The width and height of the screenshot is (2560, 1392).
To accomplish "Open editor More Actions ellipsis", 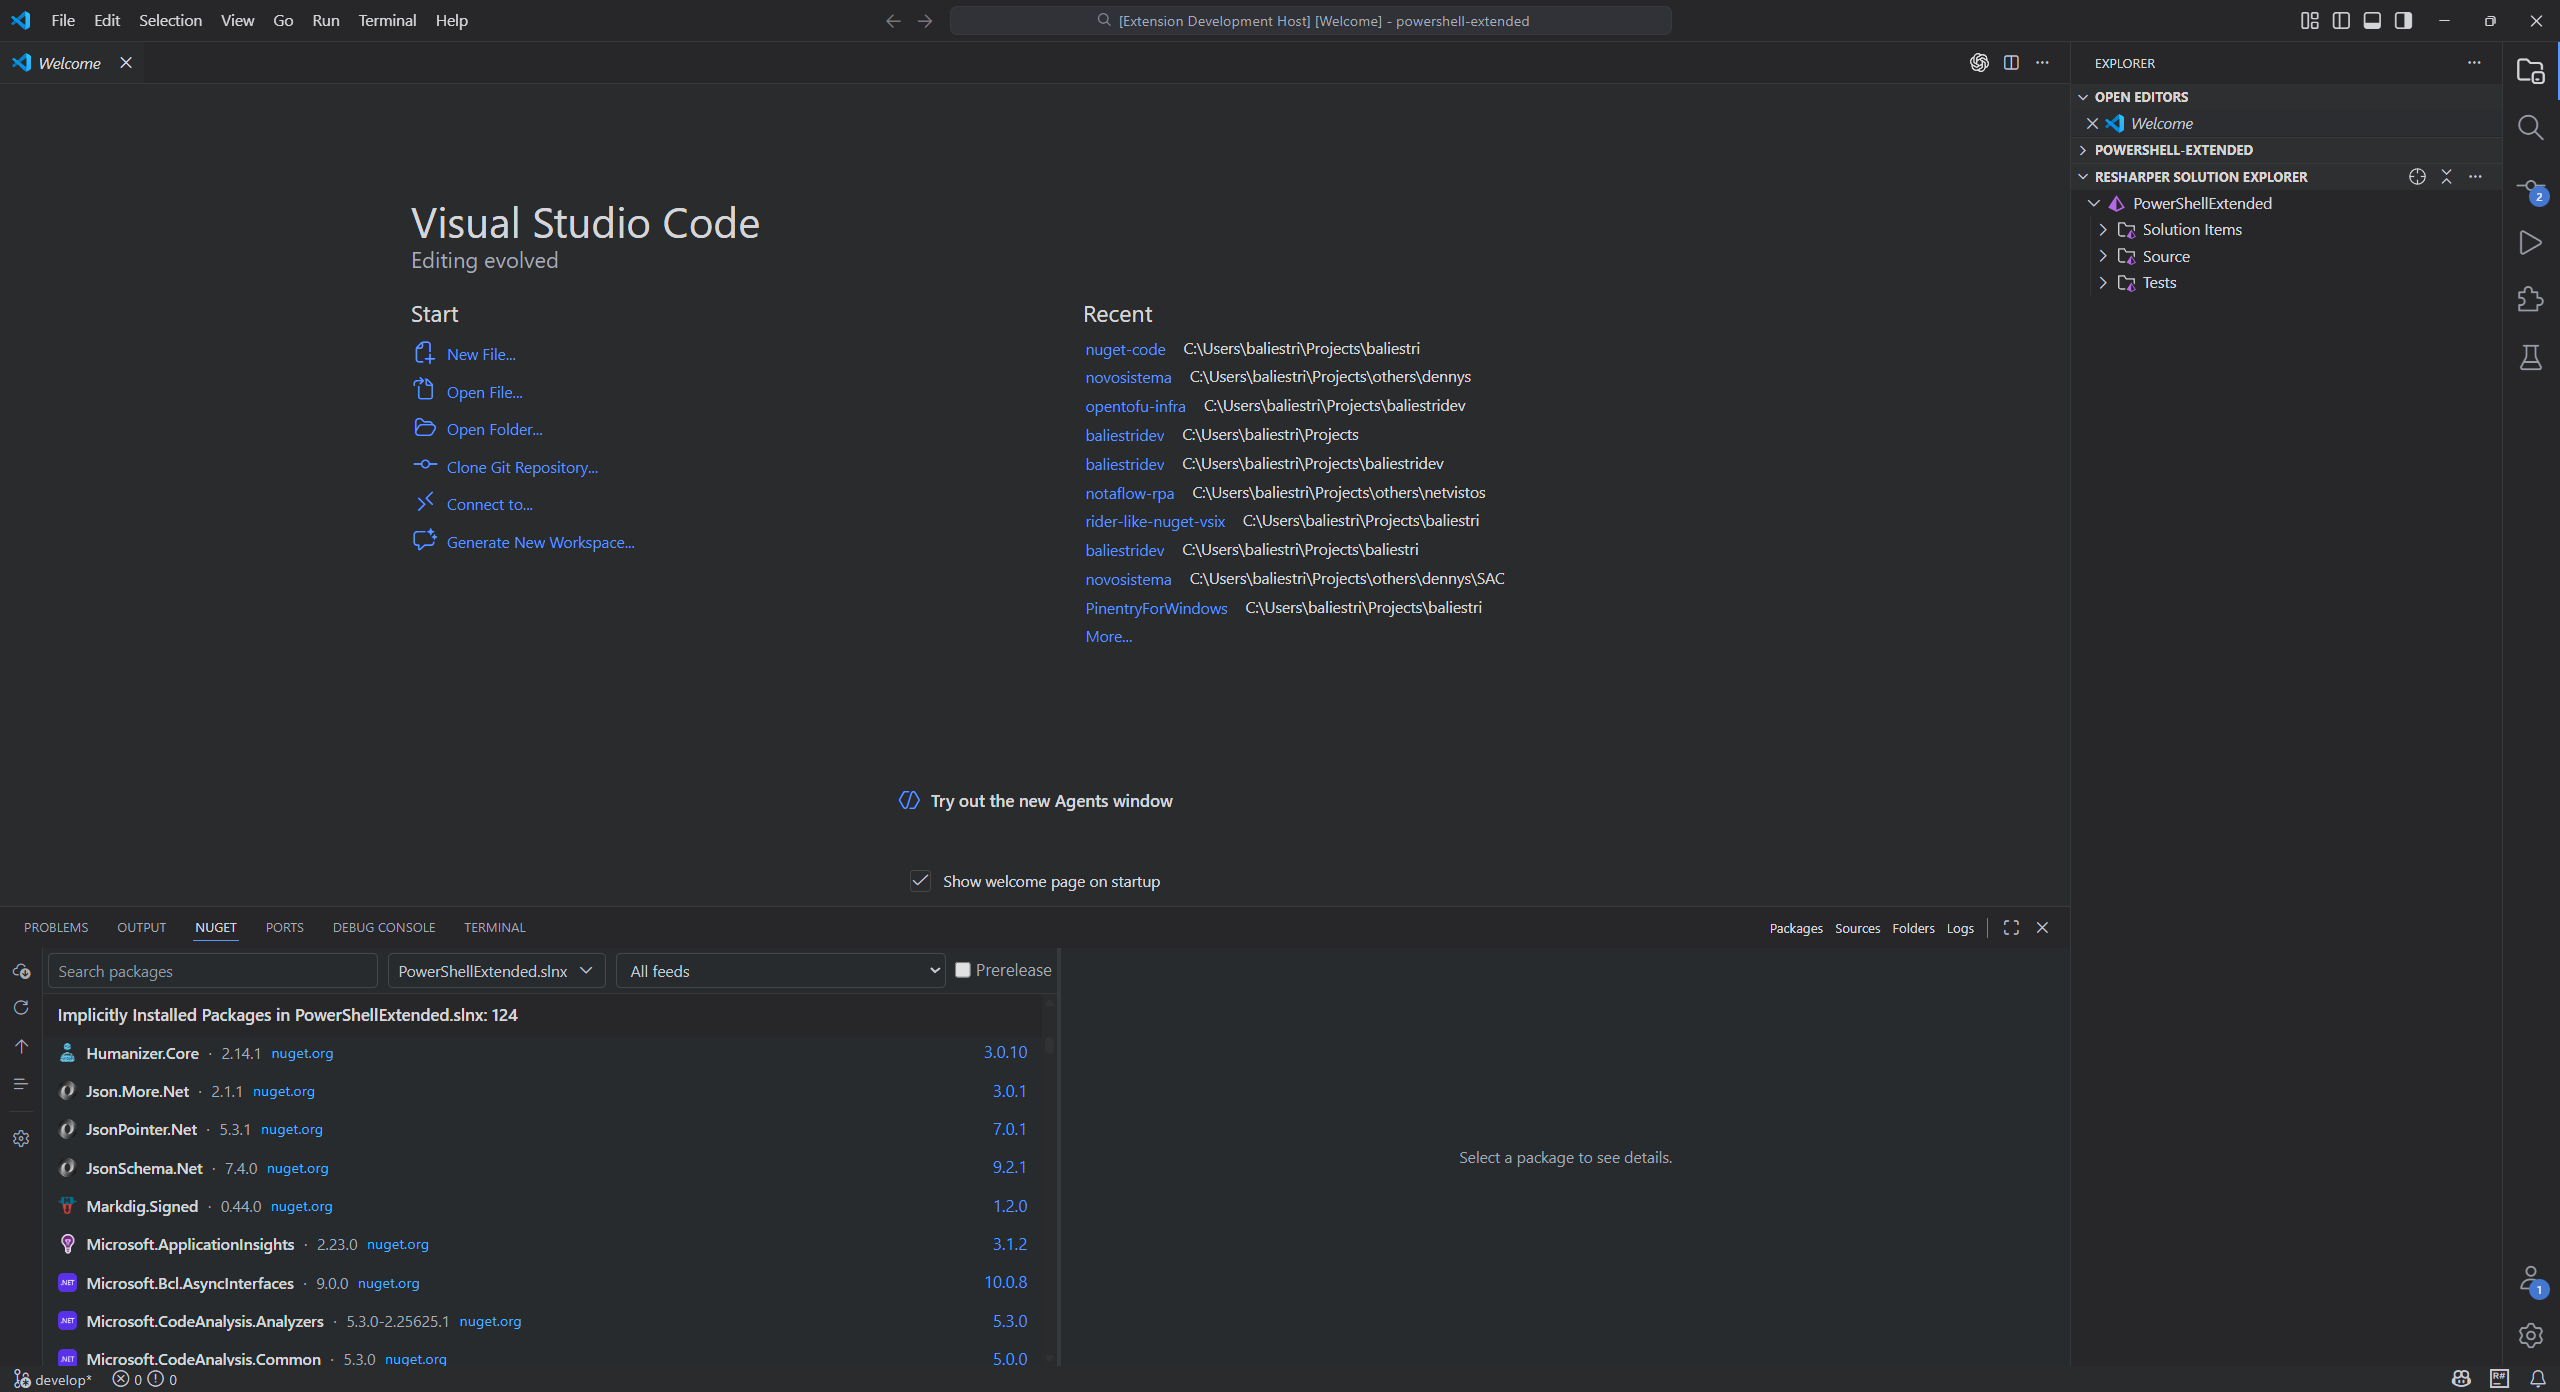I will point(2042,62).
